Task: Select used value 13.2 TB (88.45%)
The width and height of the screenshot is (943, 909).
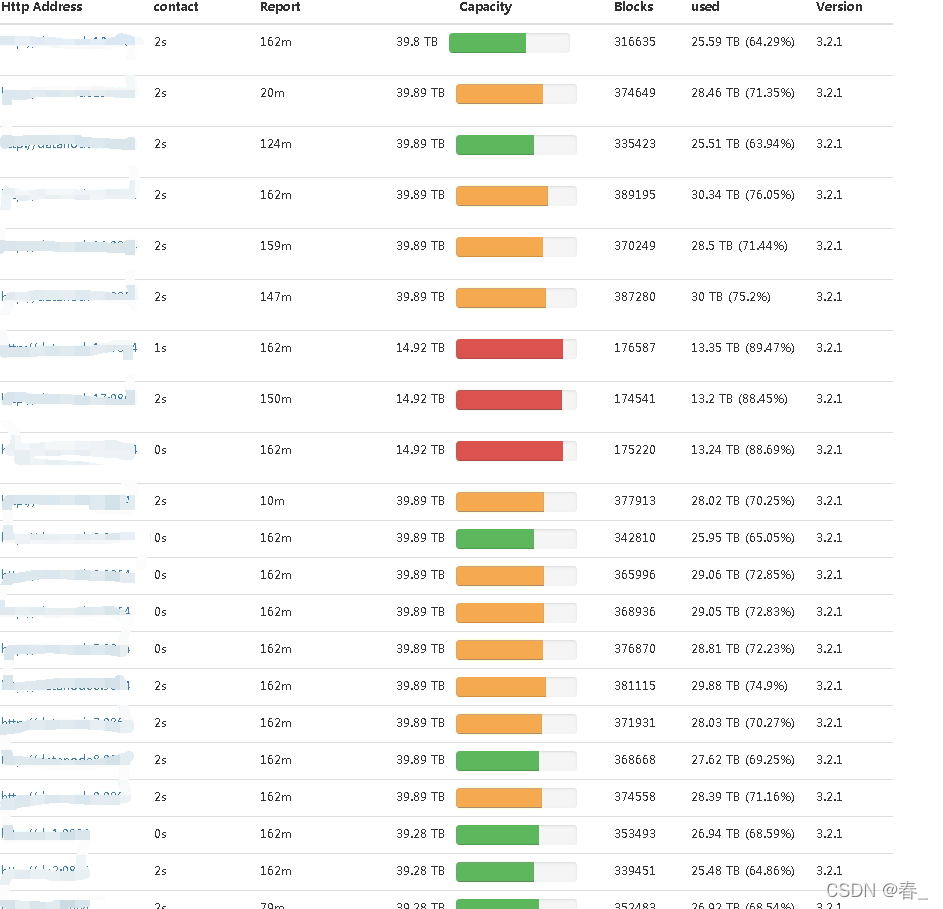Action: [739, 400]
